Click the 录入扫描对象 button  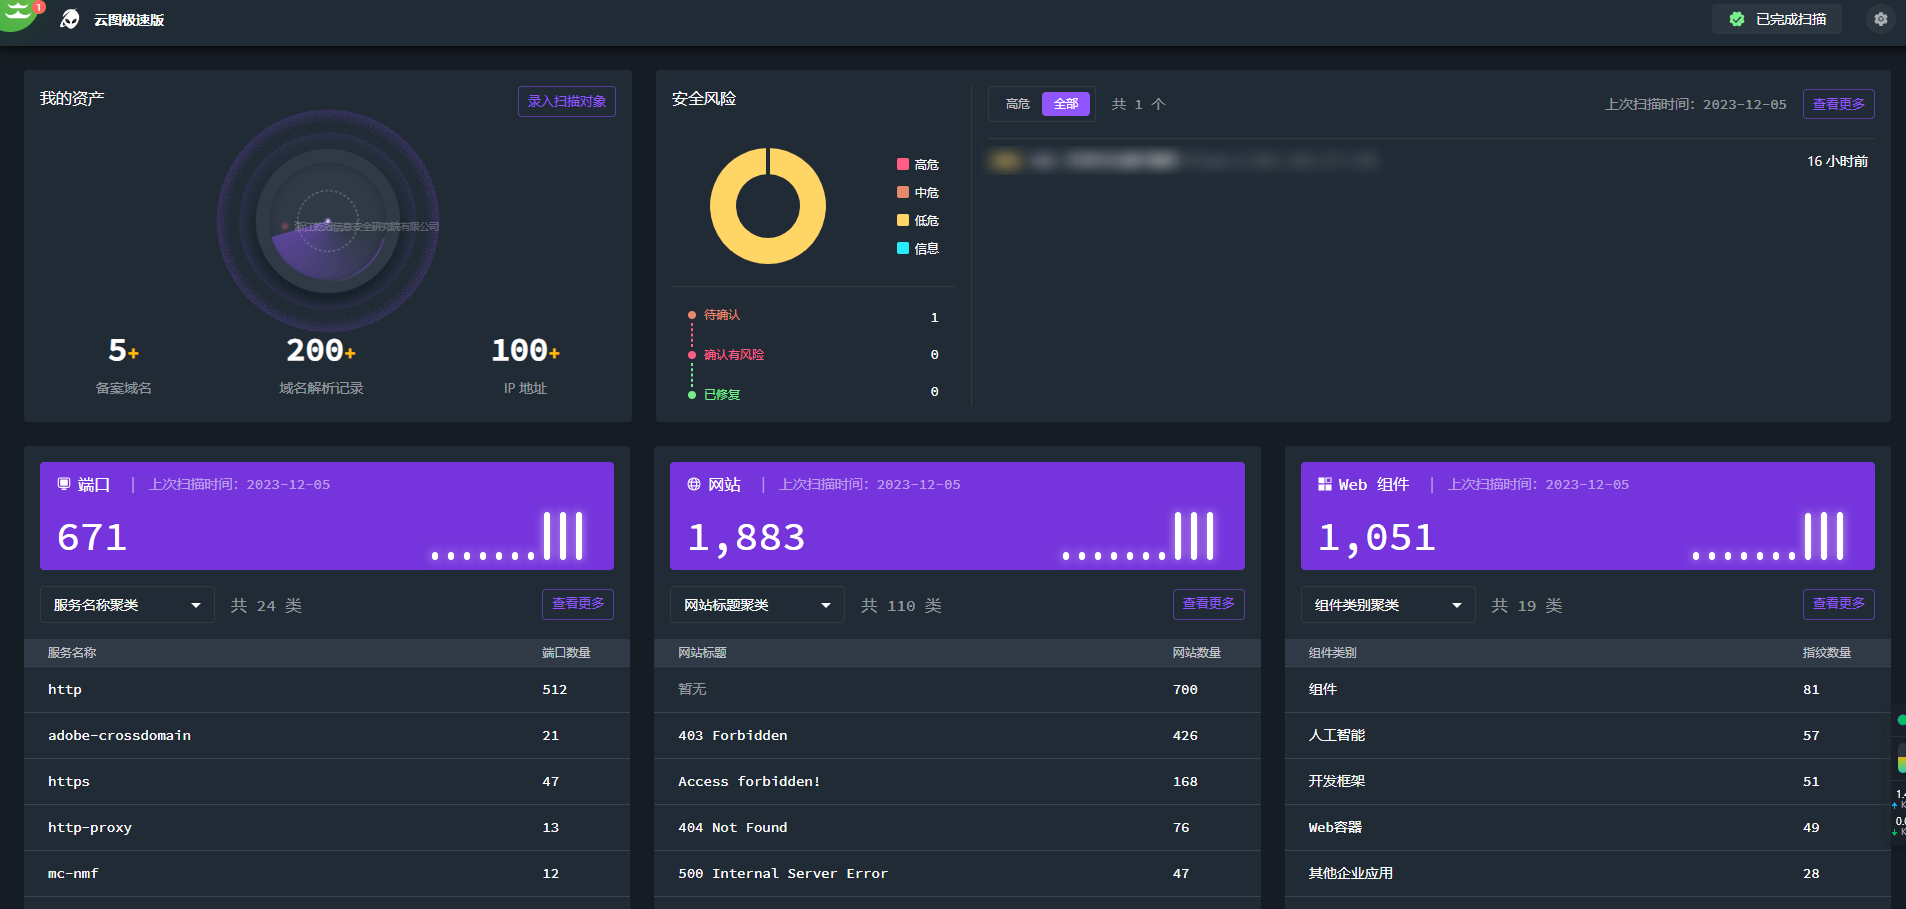566,101
